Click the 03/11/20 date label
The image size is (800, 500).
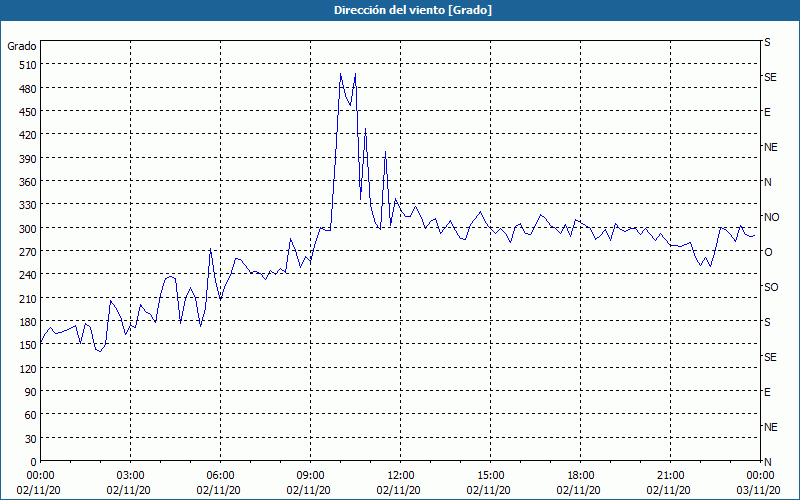tap(758, 490)
